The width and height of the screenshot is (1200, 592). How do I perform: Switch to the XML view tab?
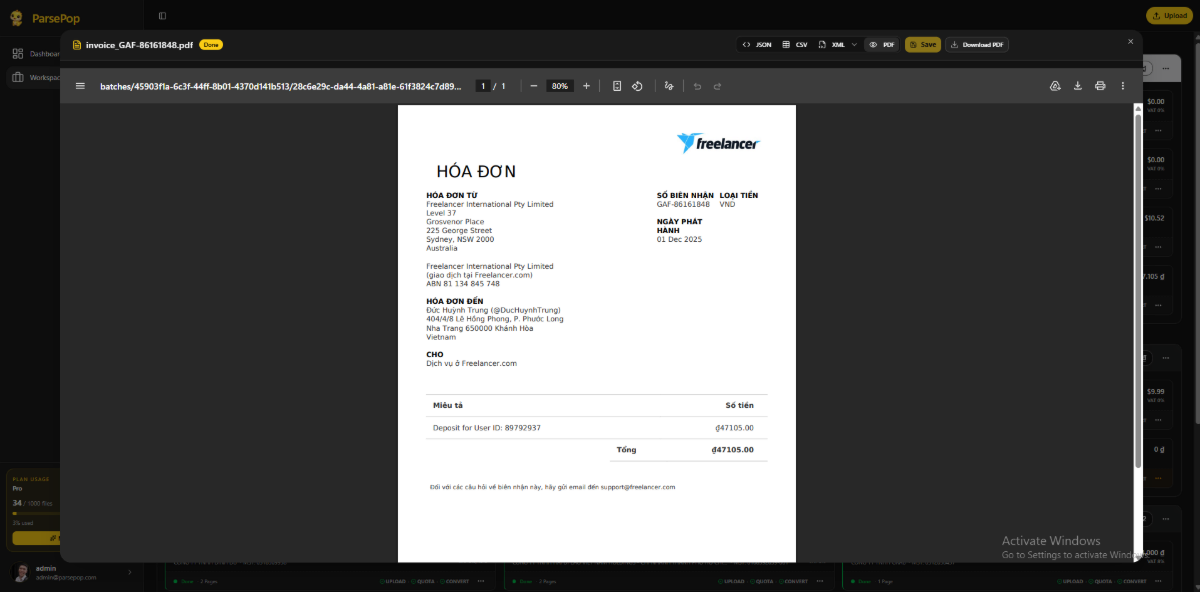click(832, 45)
